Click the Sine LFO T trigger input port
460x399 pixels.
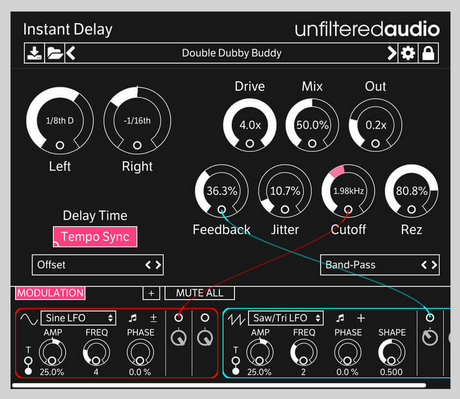[x=29, y=361]
